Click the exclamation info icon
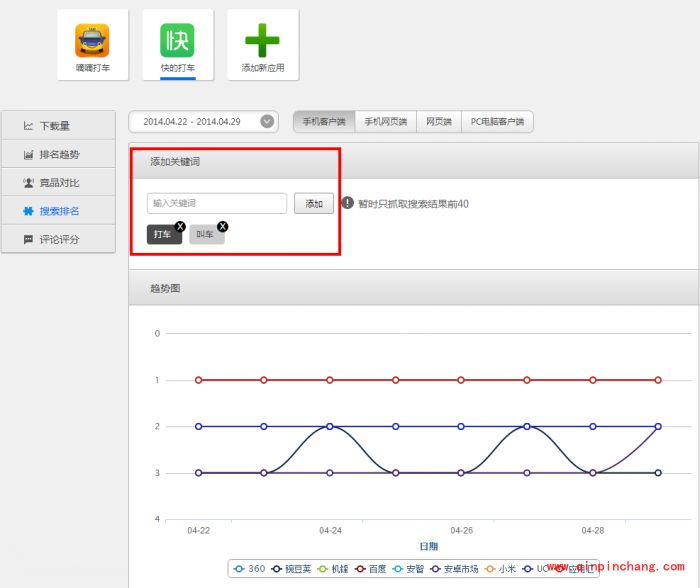This screenshot has width=700, height=588. 347,203
